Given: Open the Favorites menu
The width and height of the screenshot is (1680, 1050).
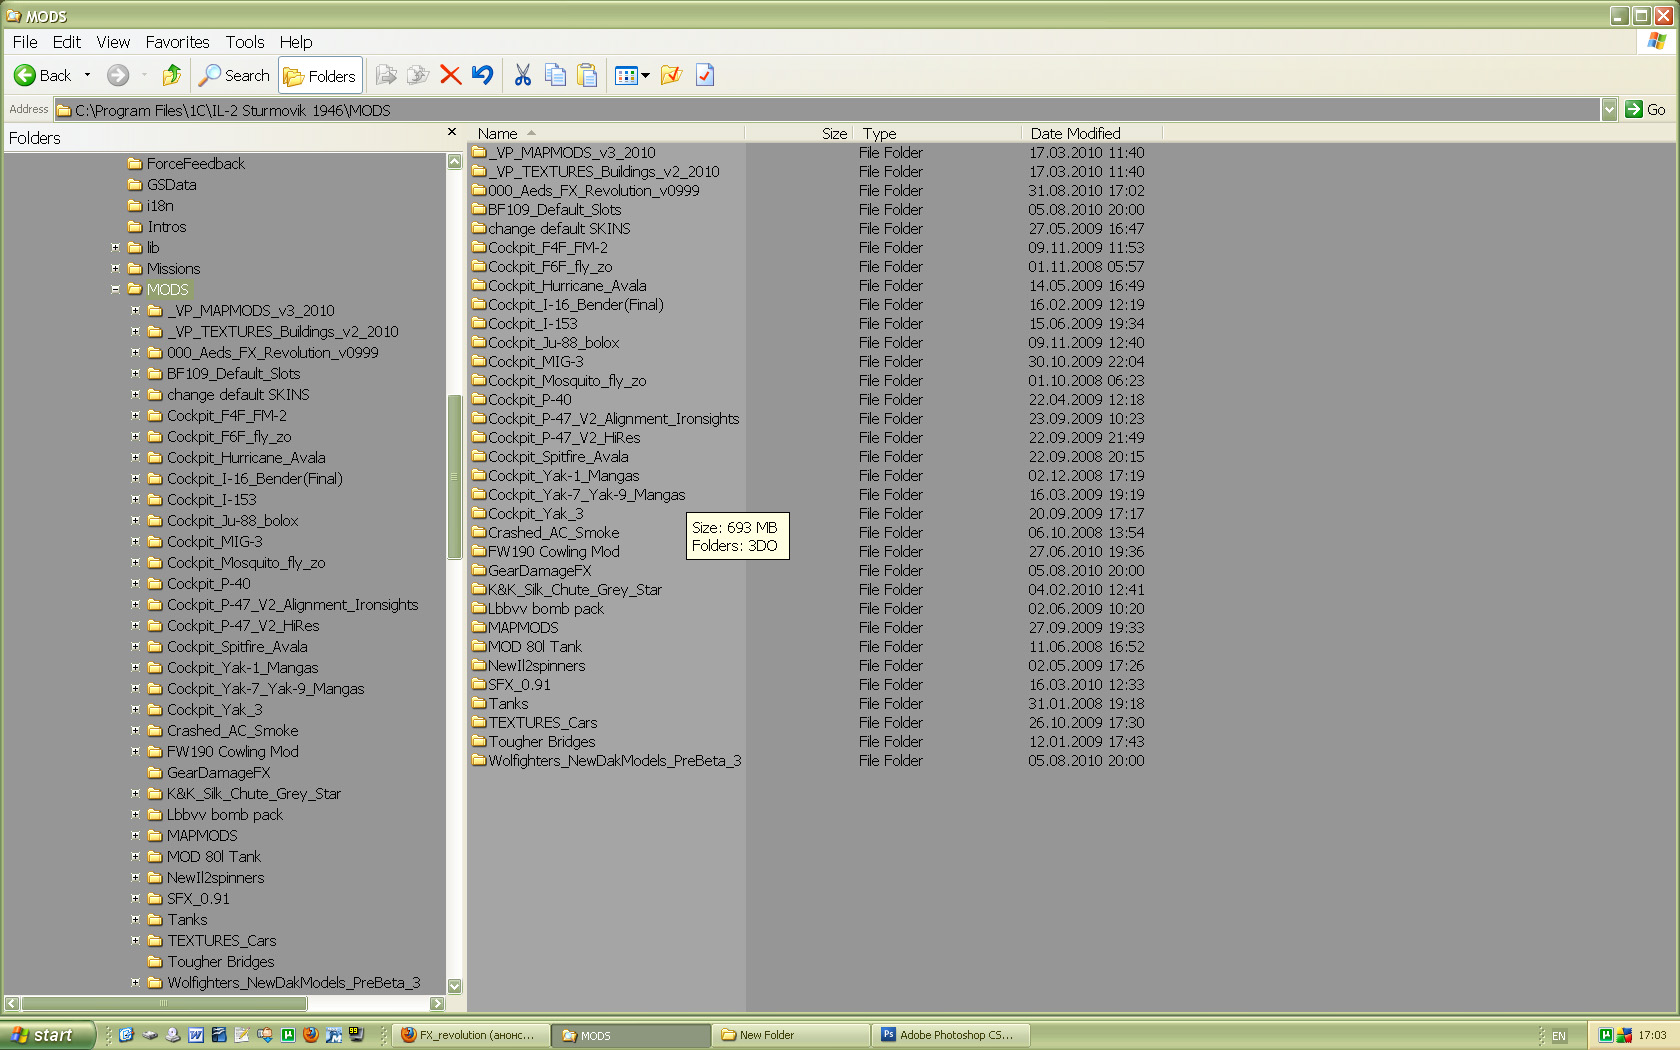Looking at the screenshot, I should click(x=177, y=42).
